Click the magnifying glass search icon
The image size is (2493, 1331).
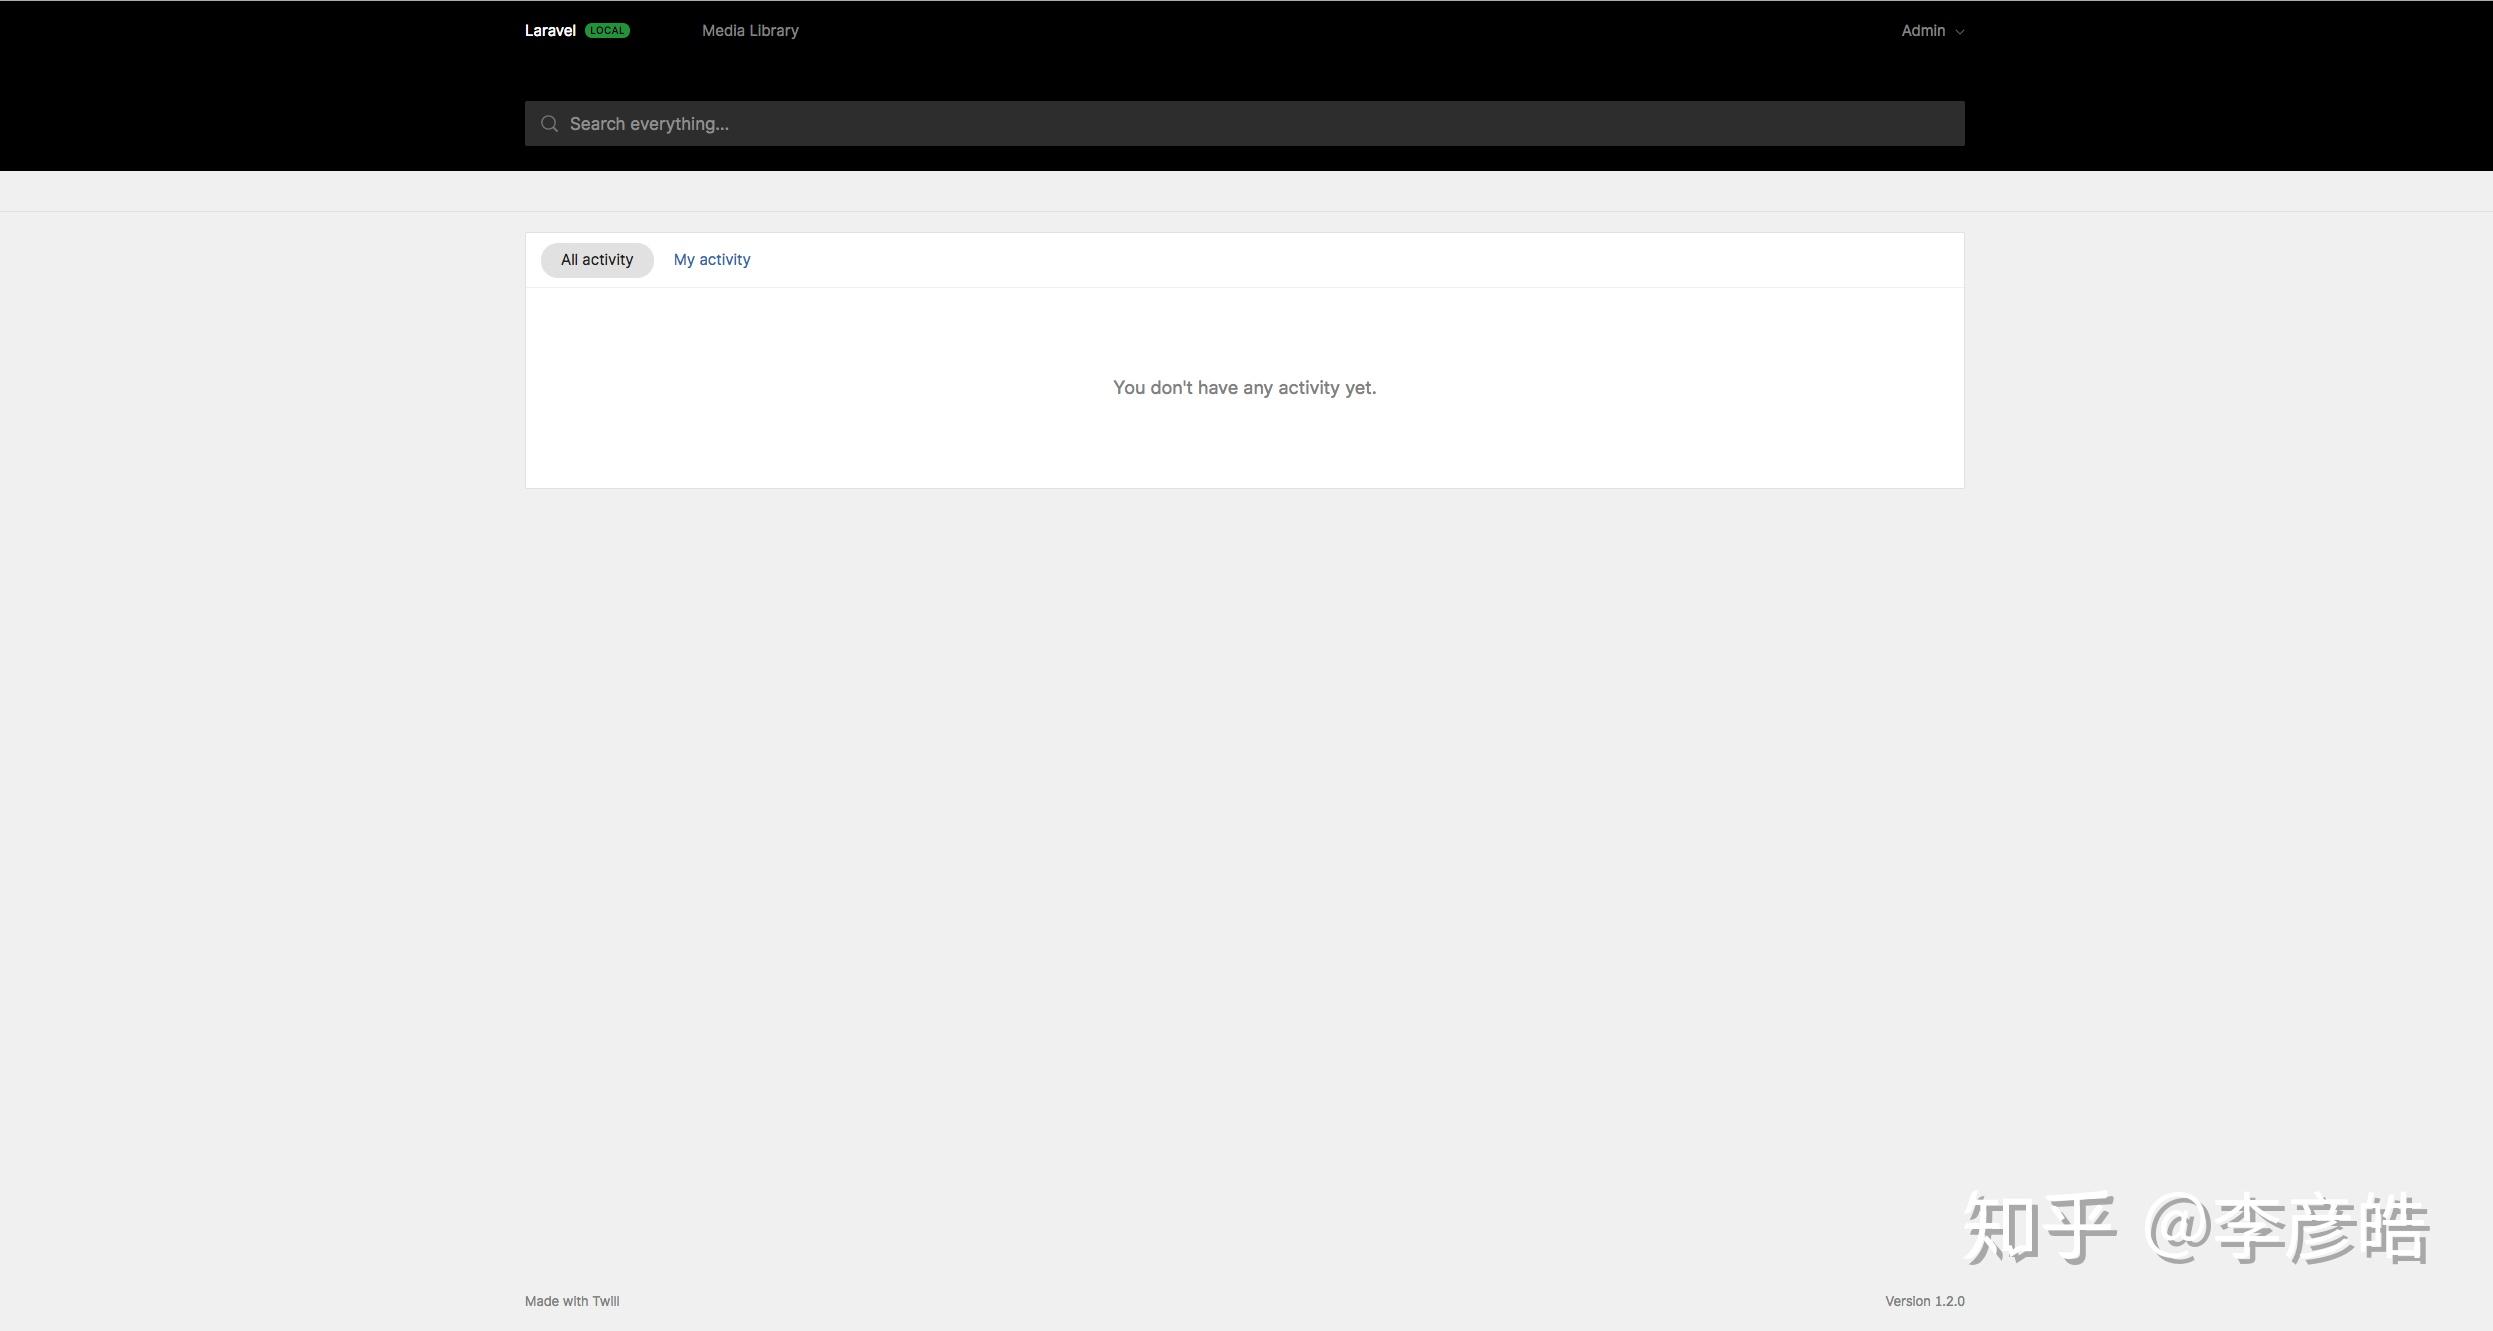549,124
